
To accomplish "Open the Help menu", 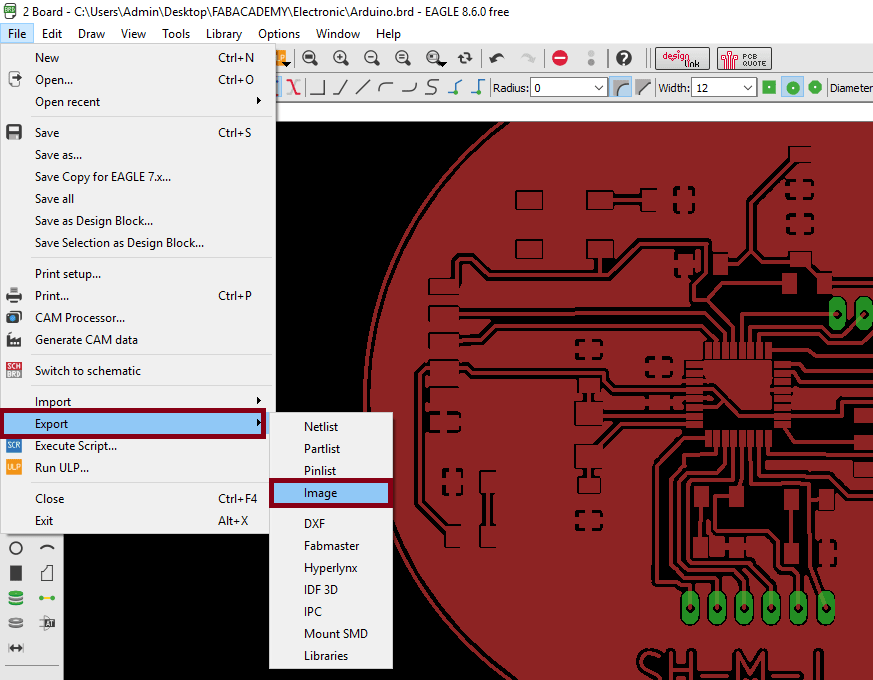I will [388, 34].
